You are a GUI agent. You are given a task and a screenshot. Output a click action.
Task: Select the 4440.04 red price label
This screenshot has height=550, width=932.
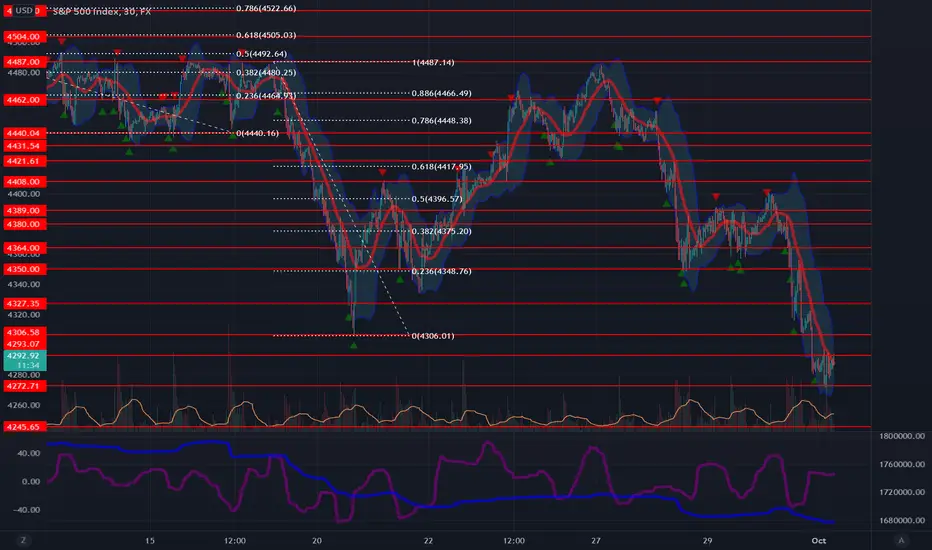23,133
